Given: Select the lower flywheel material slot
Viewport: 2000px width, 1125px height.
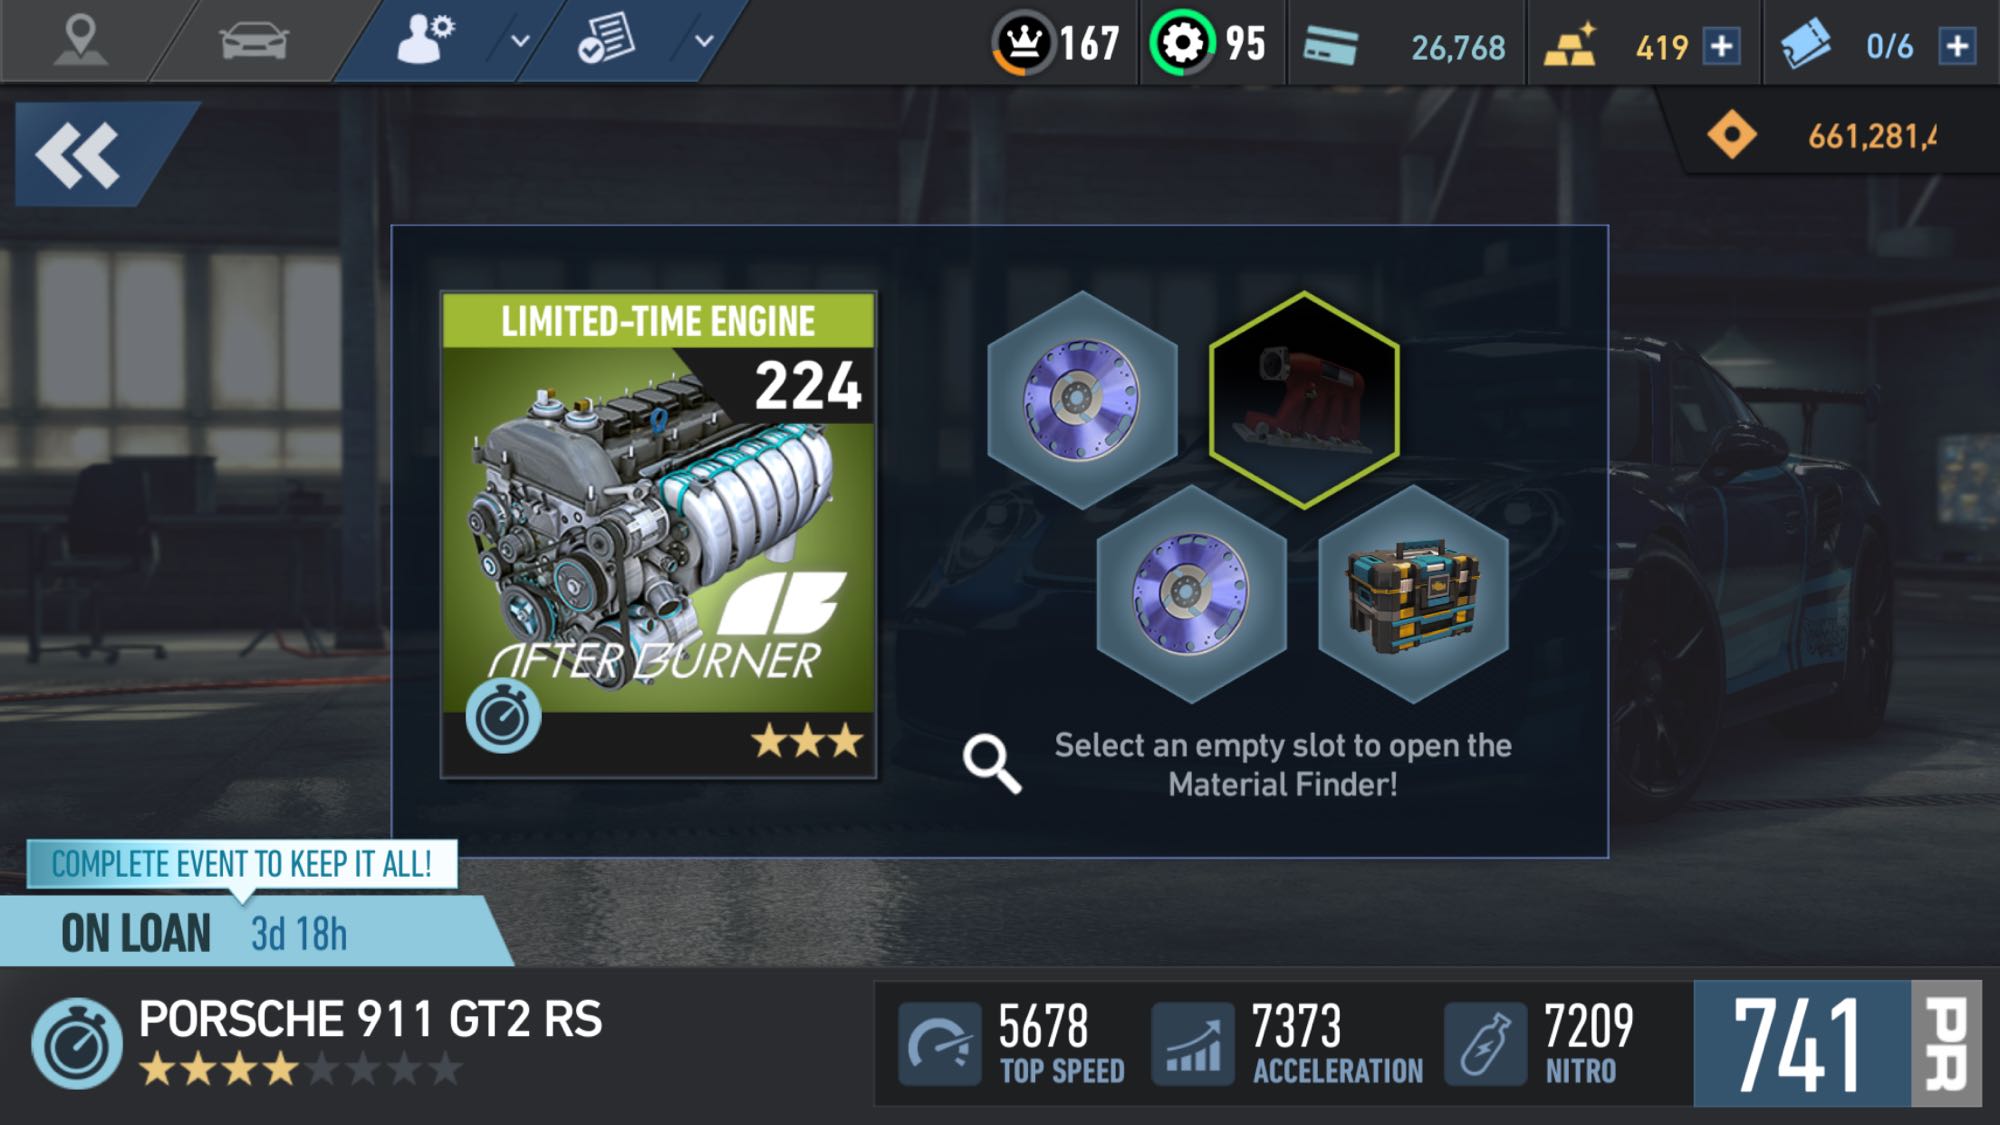Looking at the screenshot, I should 1191,594.
